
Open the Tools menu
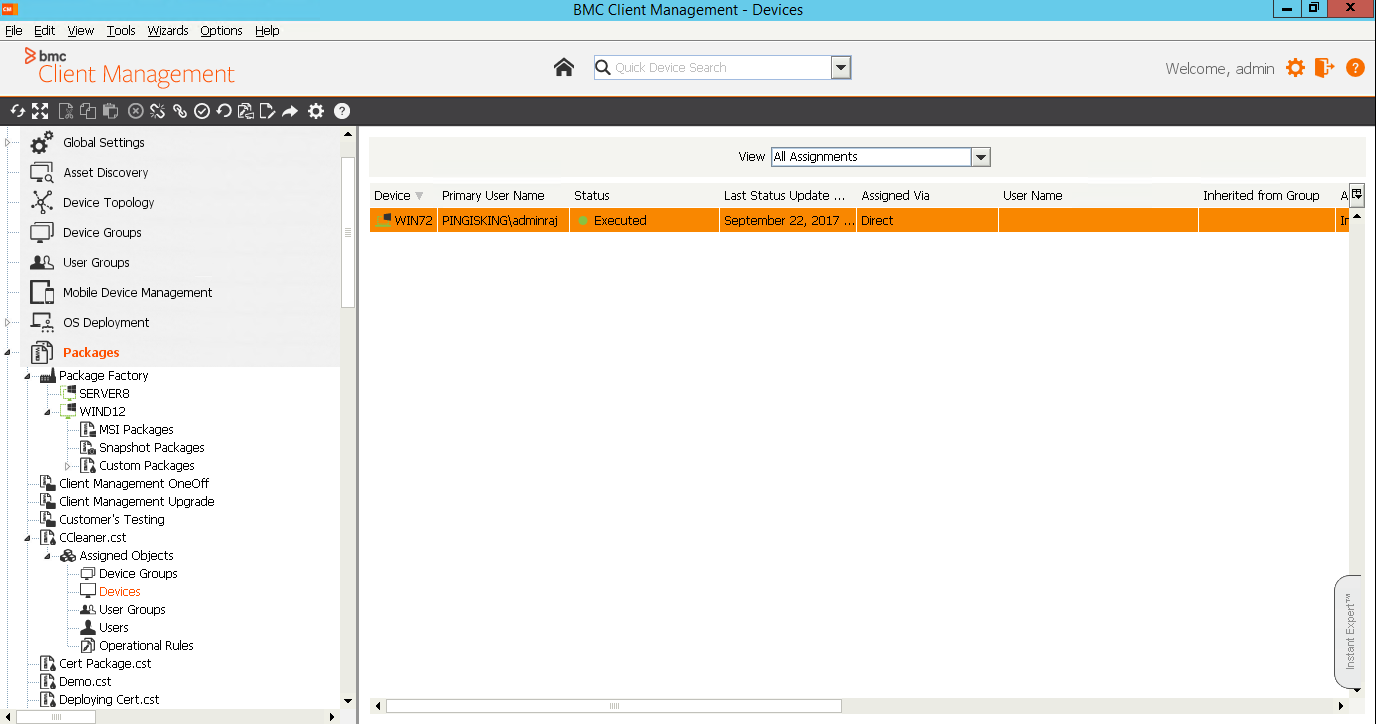(121, 31)
